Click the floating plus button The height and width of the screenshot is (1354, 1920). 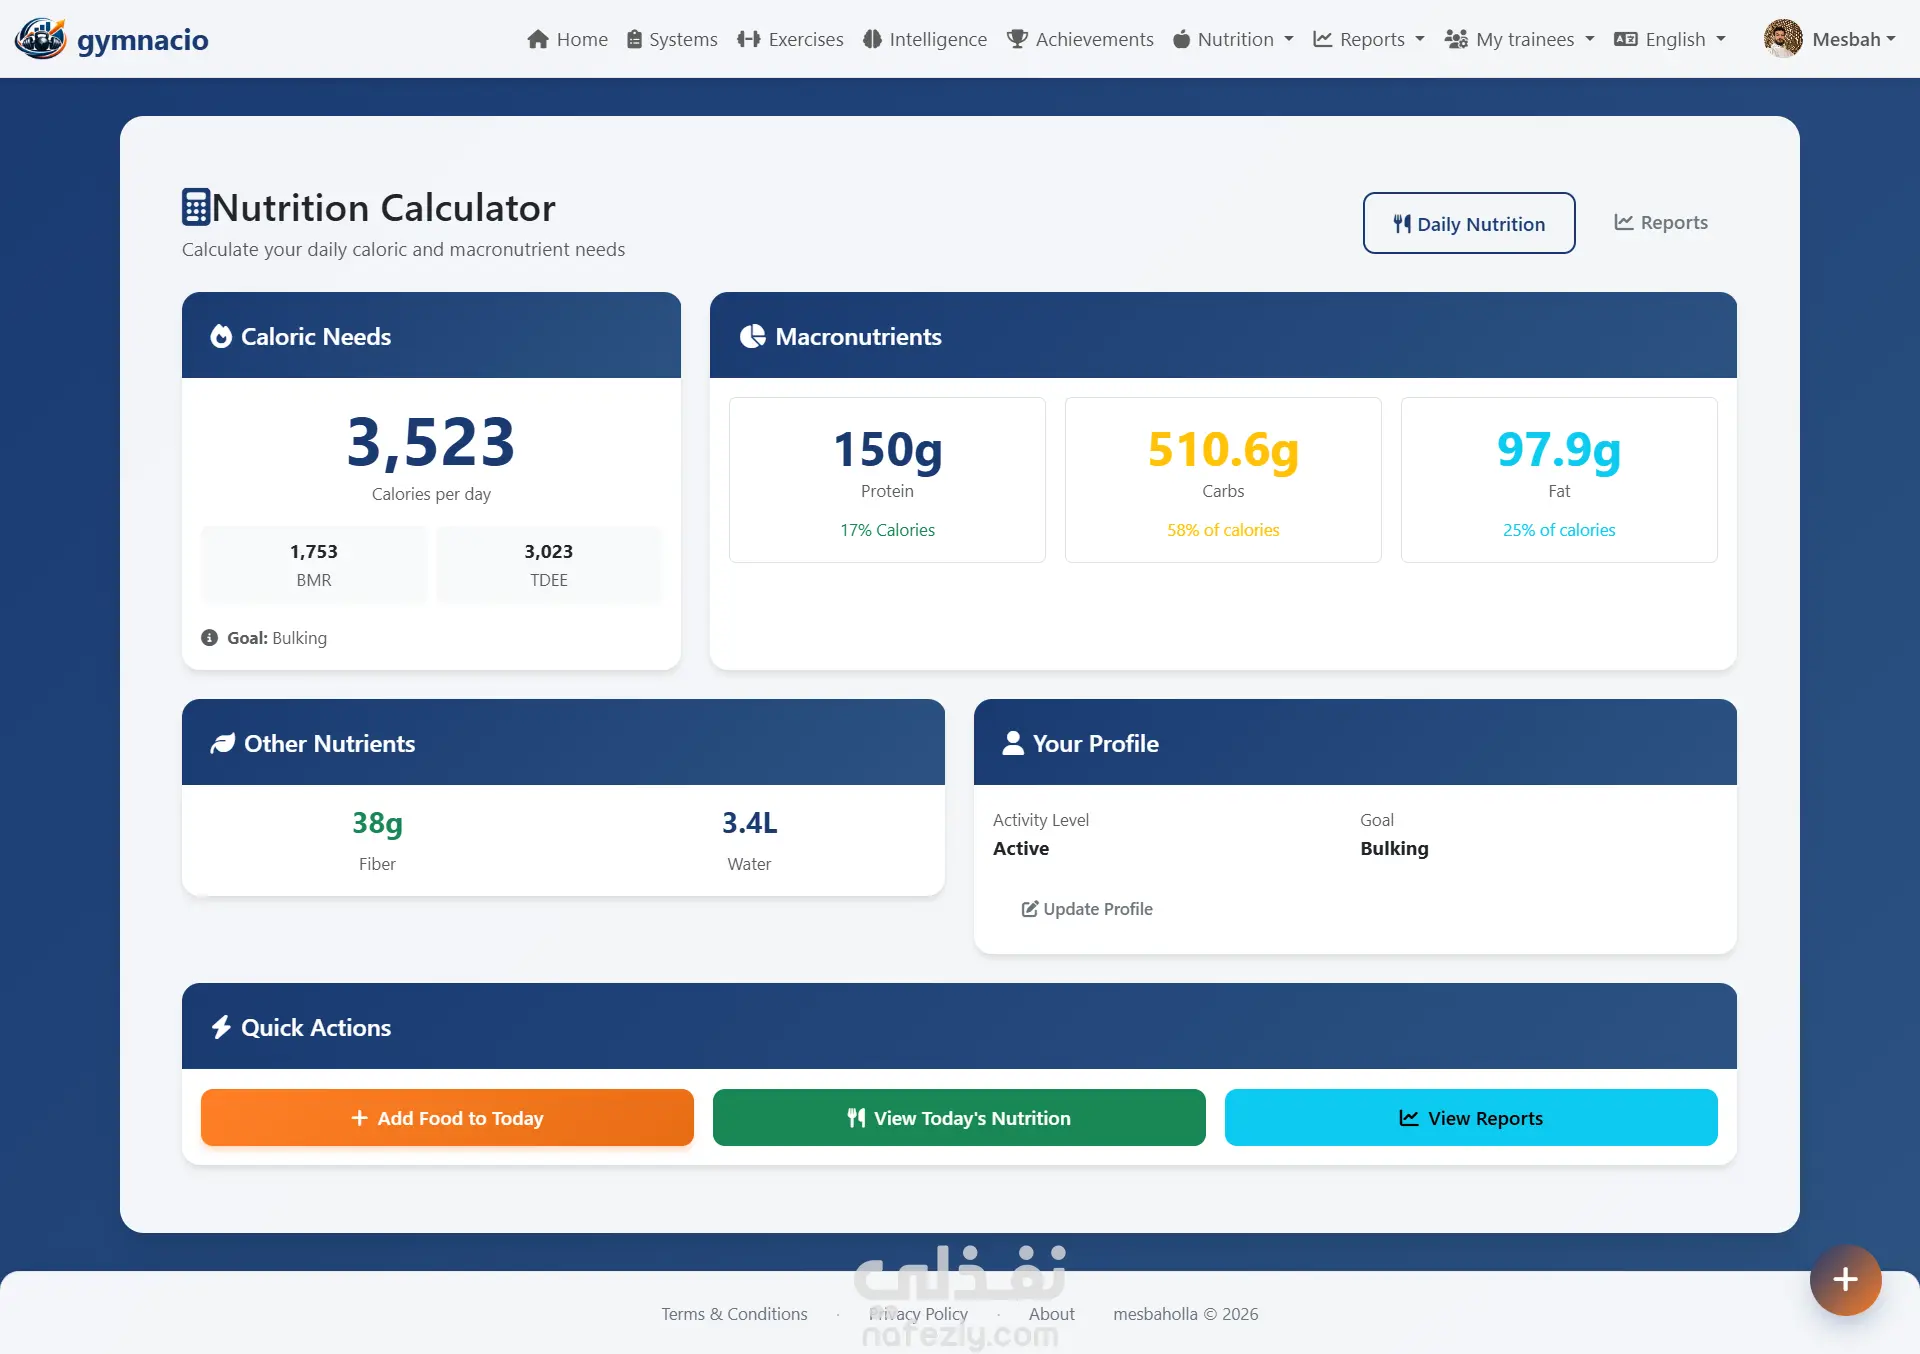point(1845,1280)
